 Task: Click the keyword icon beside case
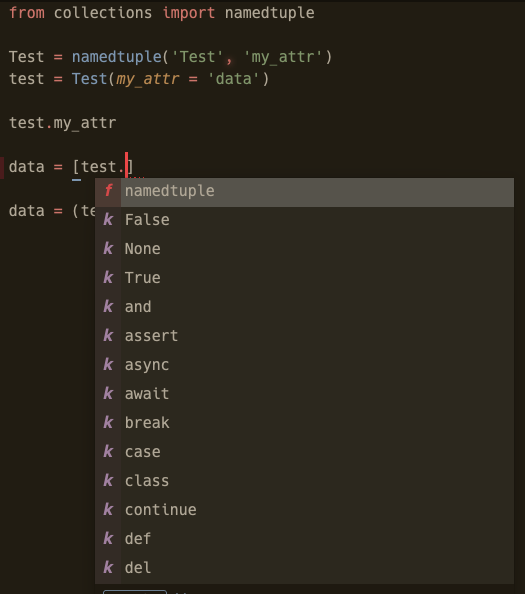[108, 452]
